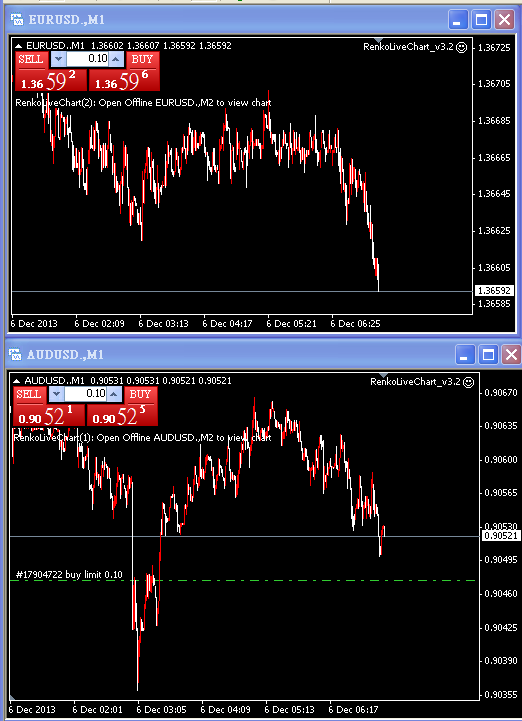Click the EURUSD chart window icon
Viewport: 522px width, 721px height.
point(17,20)
